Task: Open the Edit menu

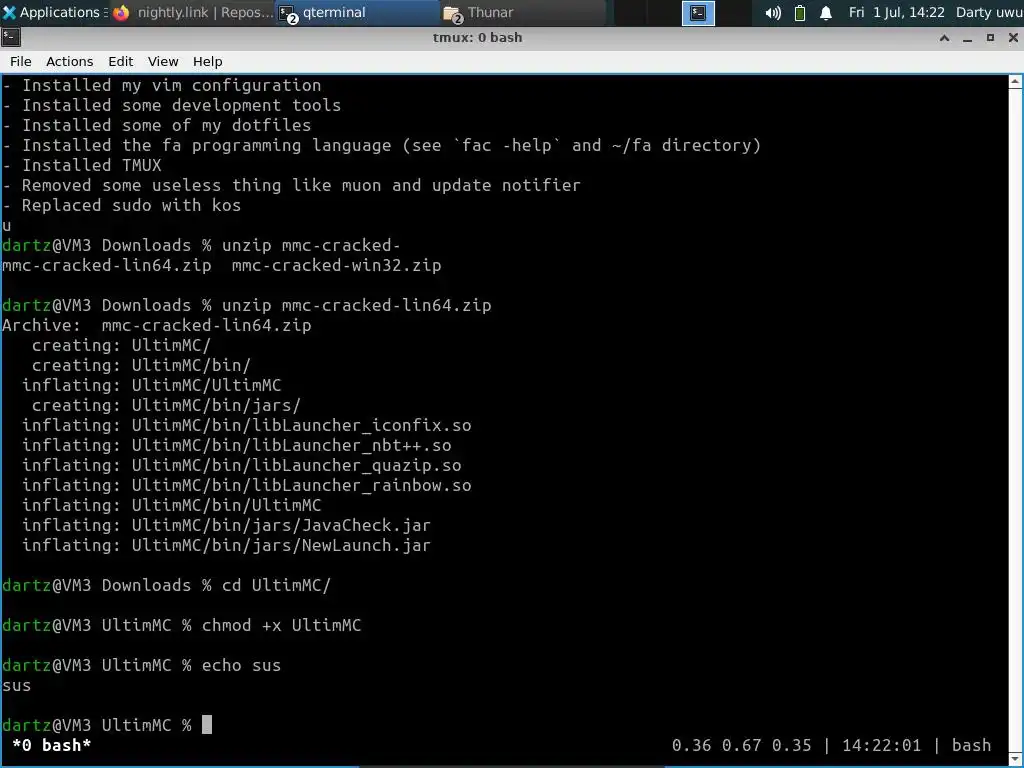Action: click(x=120, y=61)
